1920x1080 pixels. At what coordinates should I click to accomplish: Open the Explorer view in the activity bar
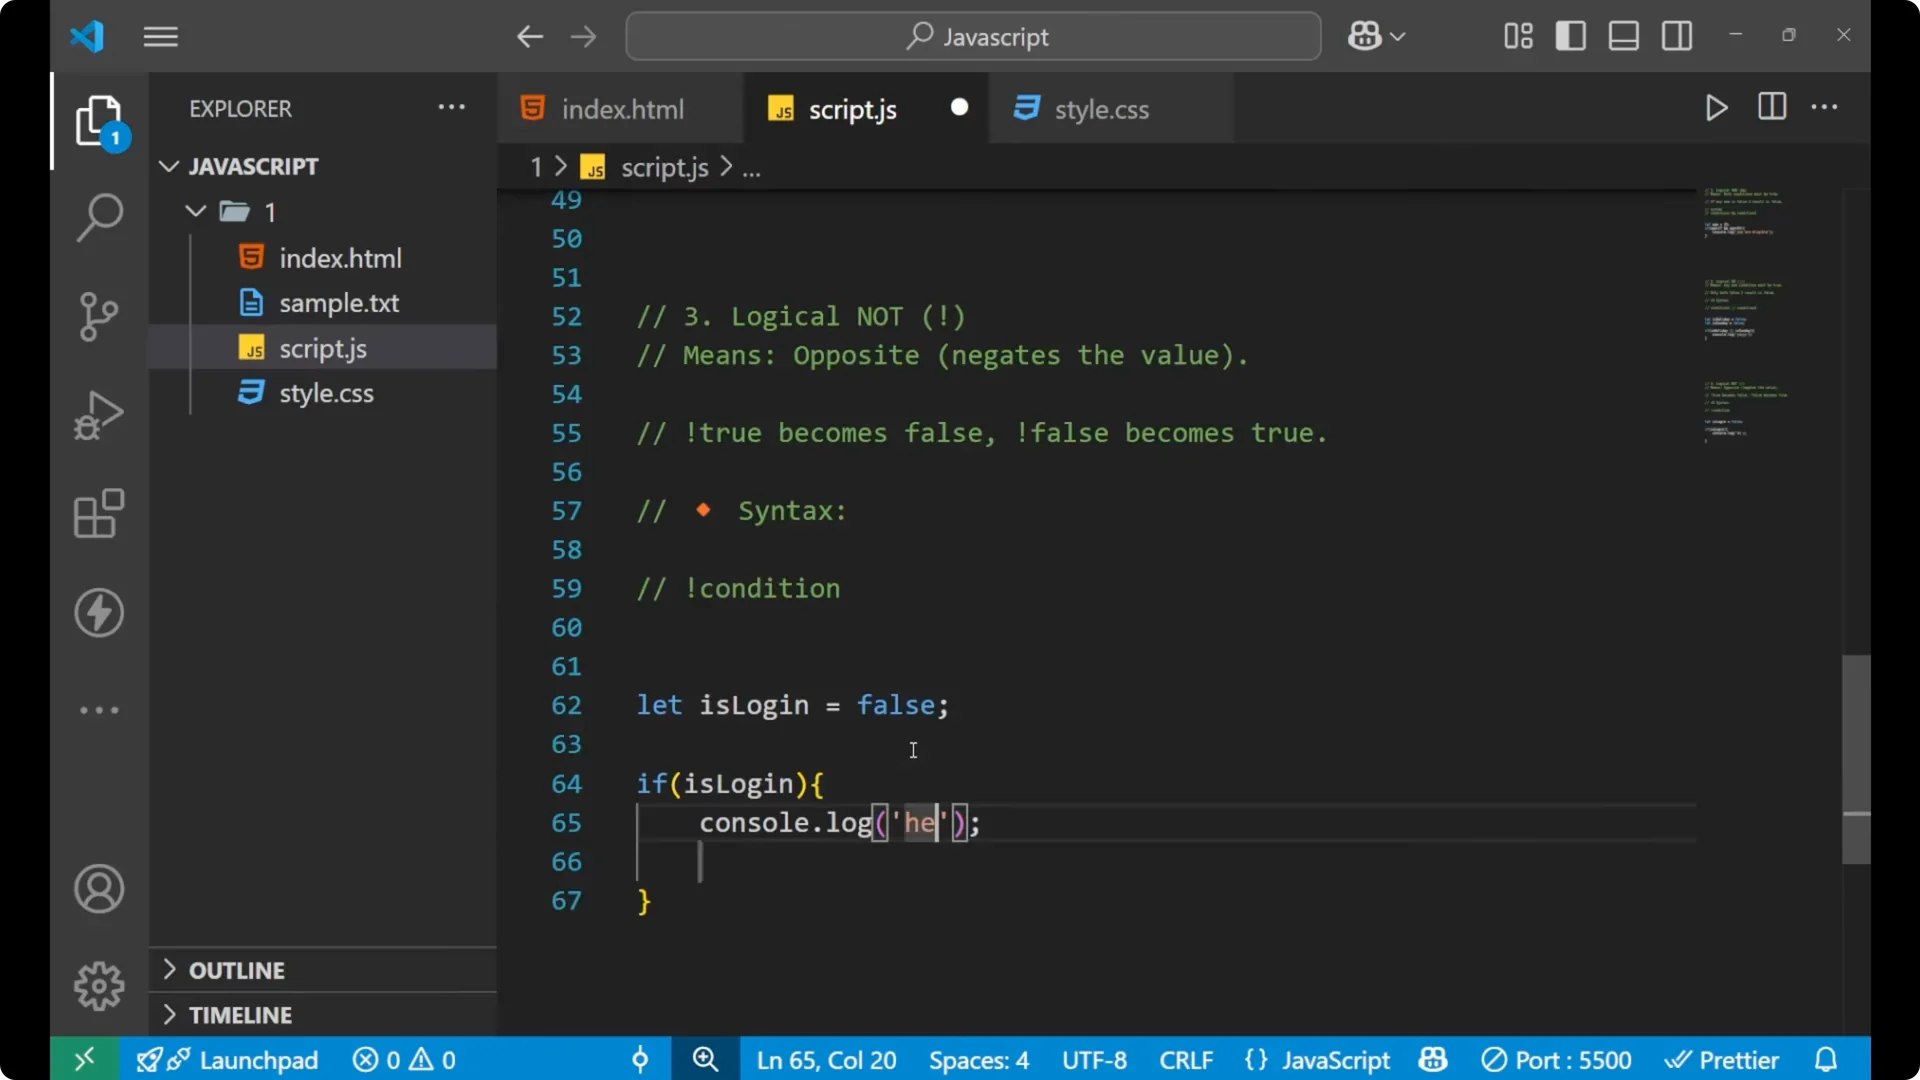[x=99, y=120]
